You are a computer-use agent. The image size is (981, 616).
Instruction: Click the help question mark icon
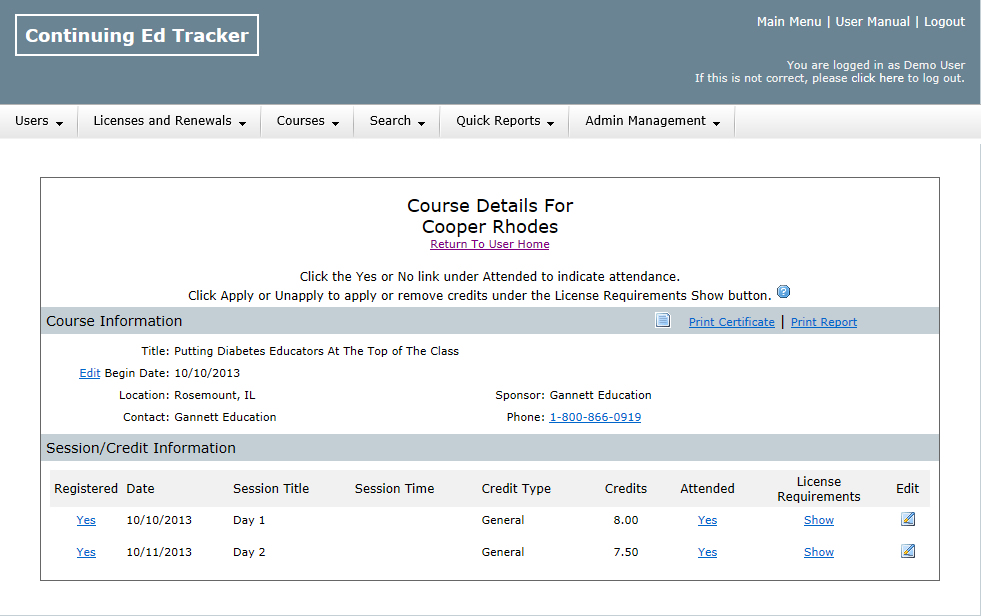pyautogui.click(x=783, y=292)
